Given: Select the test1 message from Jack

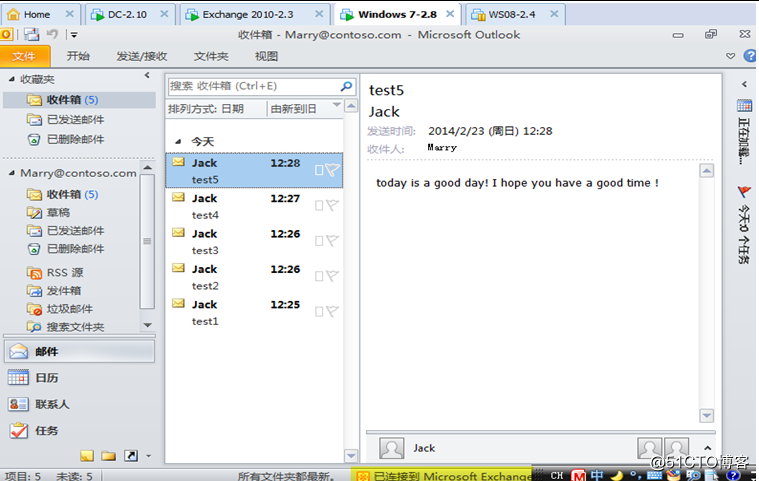Looking at the screenshot, I should (254, 312).
